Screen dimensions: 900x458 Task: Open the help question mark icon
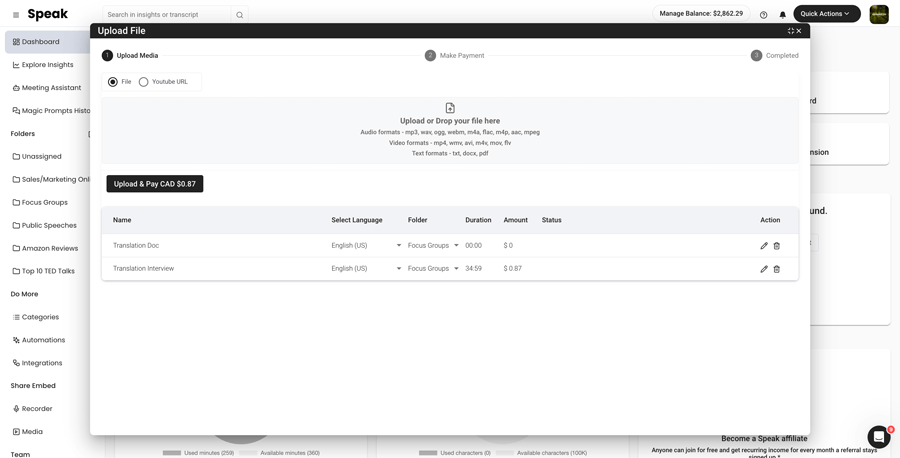(764, 15)
